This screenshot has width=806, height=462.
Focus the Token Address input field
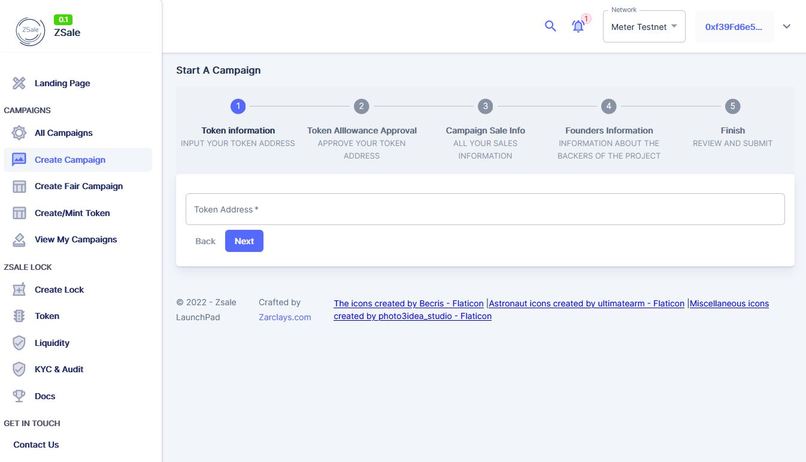[x=485, y=209]
